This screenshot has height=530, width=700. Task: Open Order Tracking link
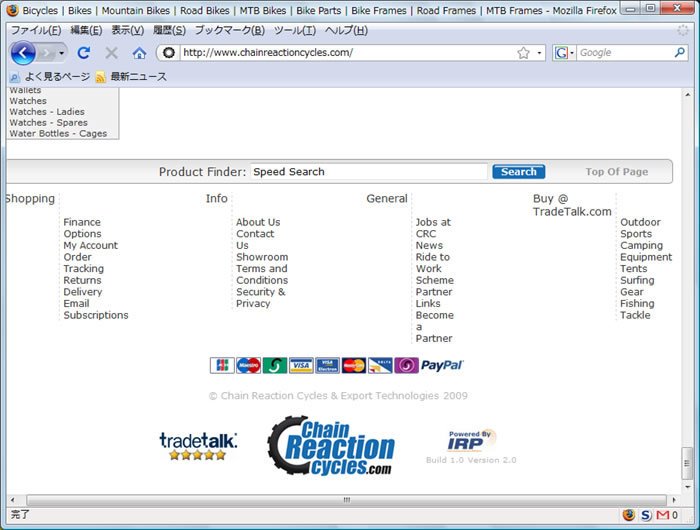[x=83, y=263]
